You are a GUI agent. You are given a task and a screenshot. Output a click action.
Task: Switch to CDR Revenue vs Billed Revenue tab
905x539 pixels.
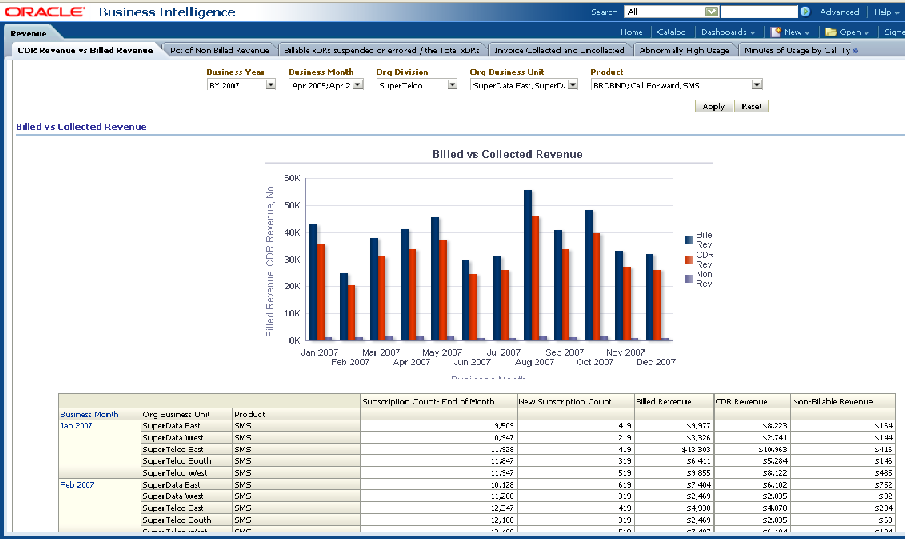[85, 50]
